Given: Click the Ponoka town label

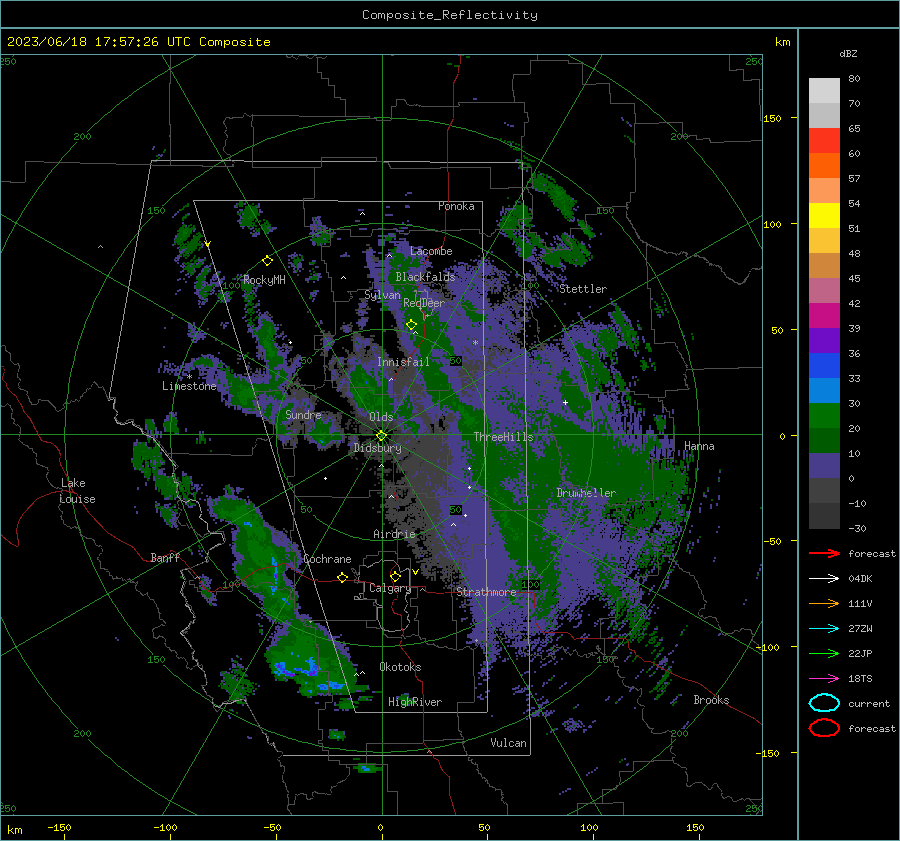Looking at the screenshot, I should (x=456, y=206).
